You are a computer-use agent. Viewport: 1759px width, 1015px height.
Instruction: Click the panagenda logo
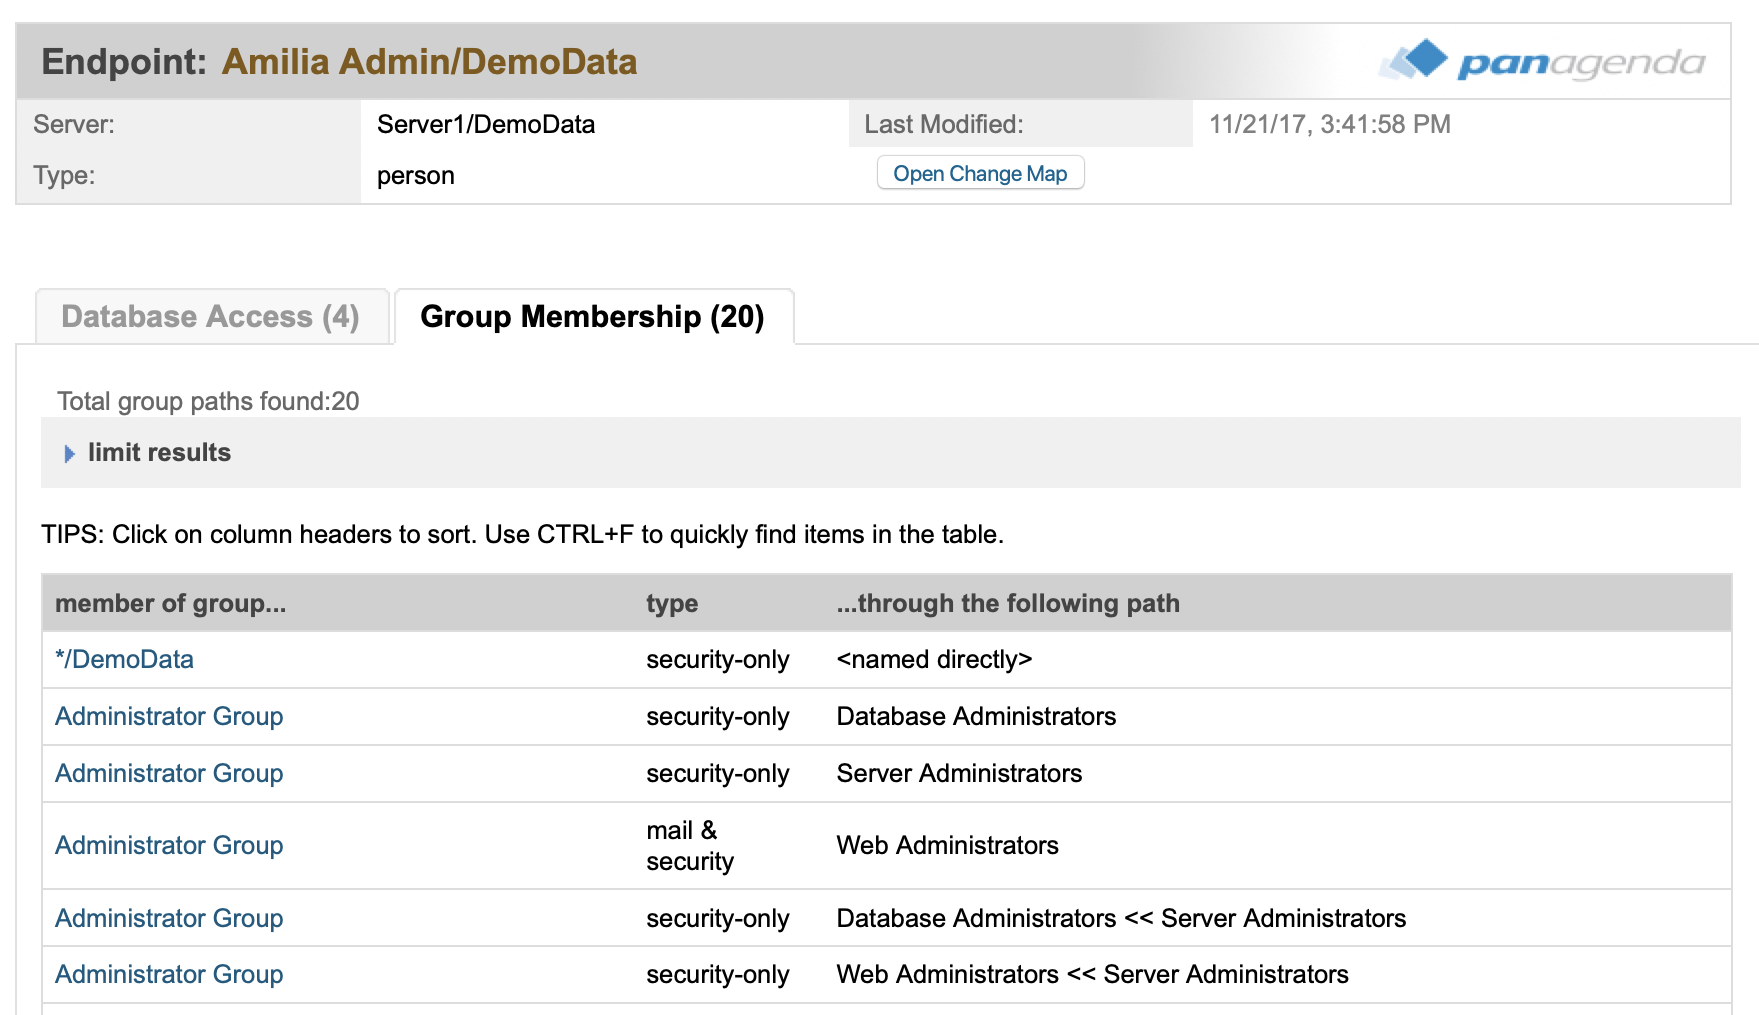(x=1542, y=62)
